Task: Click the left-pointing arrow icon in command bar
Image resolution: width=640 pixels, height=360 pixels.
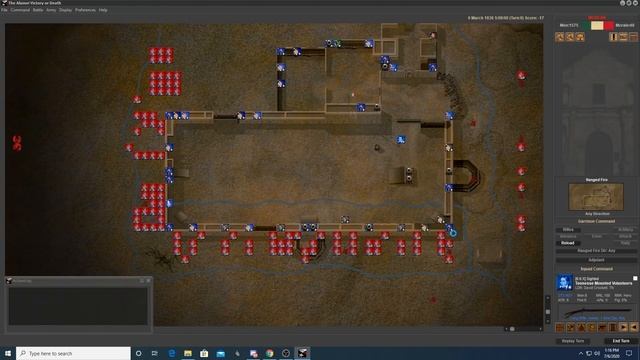Action: point(633,327)
